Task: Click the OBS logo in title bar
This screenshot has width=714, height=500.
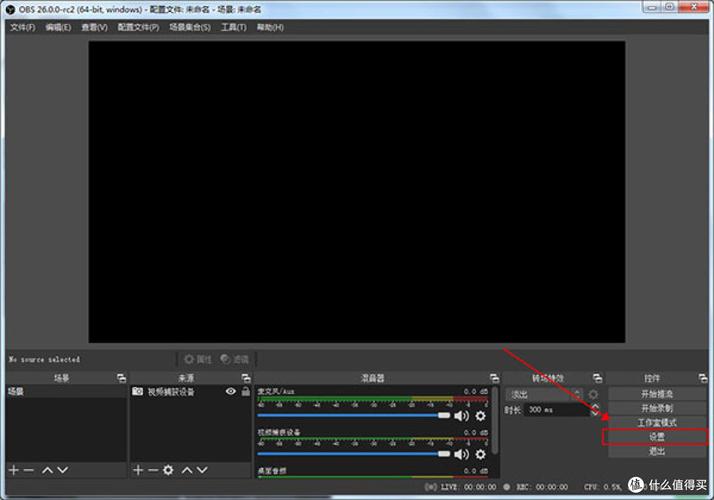Action: tap(10, 9)
